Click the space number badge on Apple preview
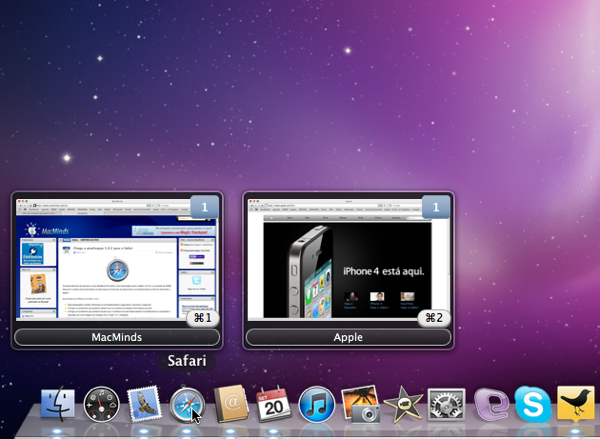The image size is (600, 439). pos(435,207)
